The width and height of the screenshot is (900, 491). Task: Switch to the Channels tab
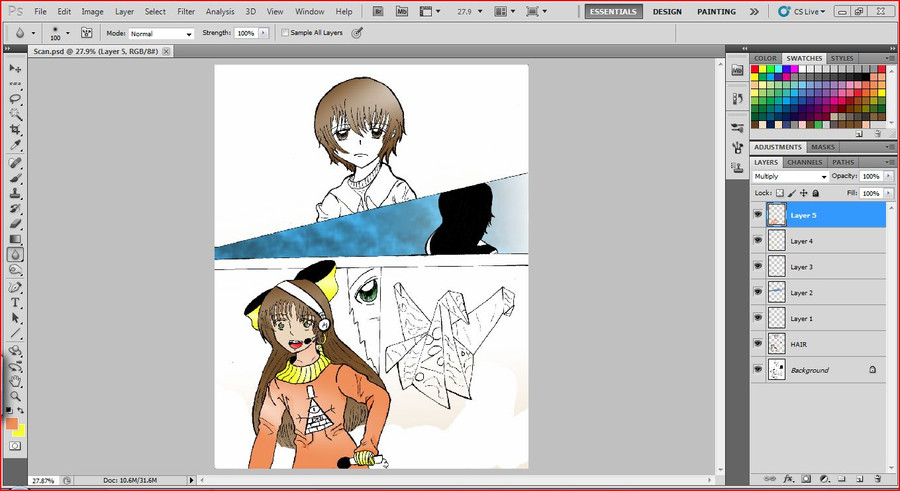pyautogui.click(x=804, y=162)
